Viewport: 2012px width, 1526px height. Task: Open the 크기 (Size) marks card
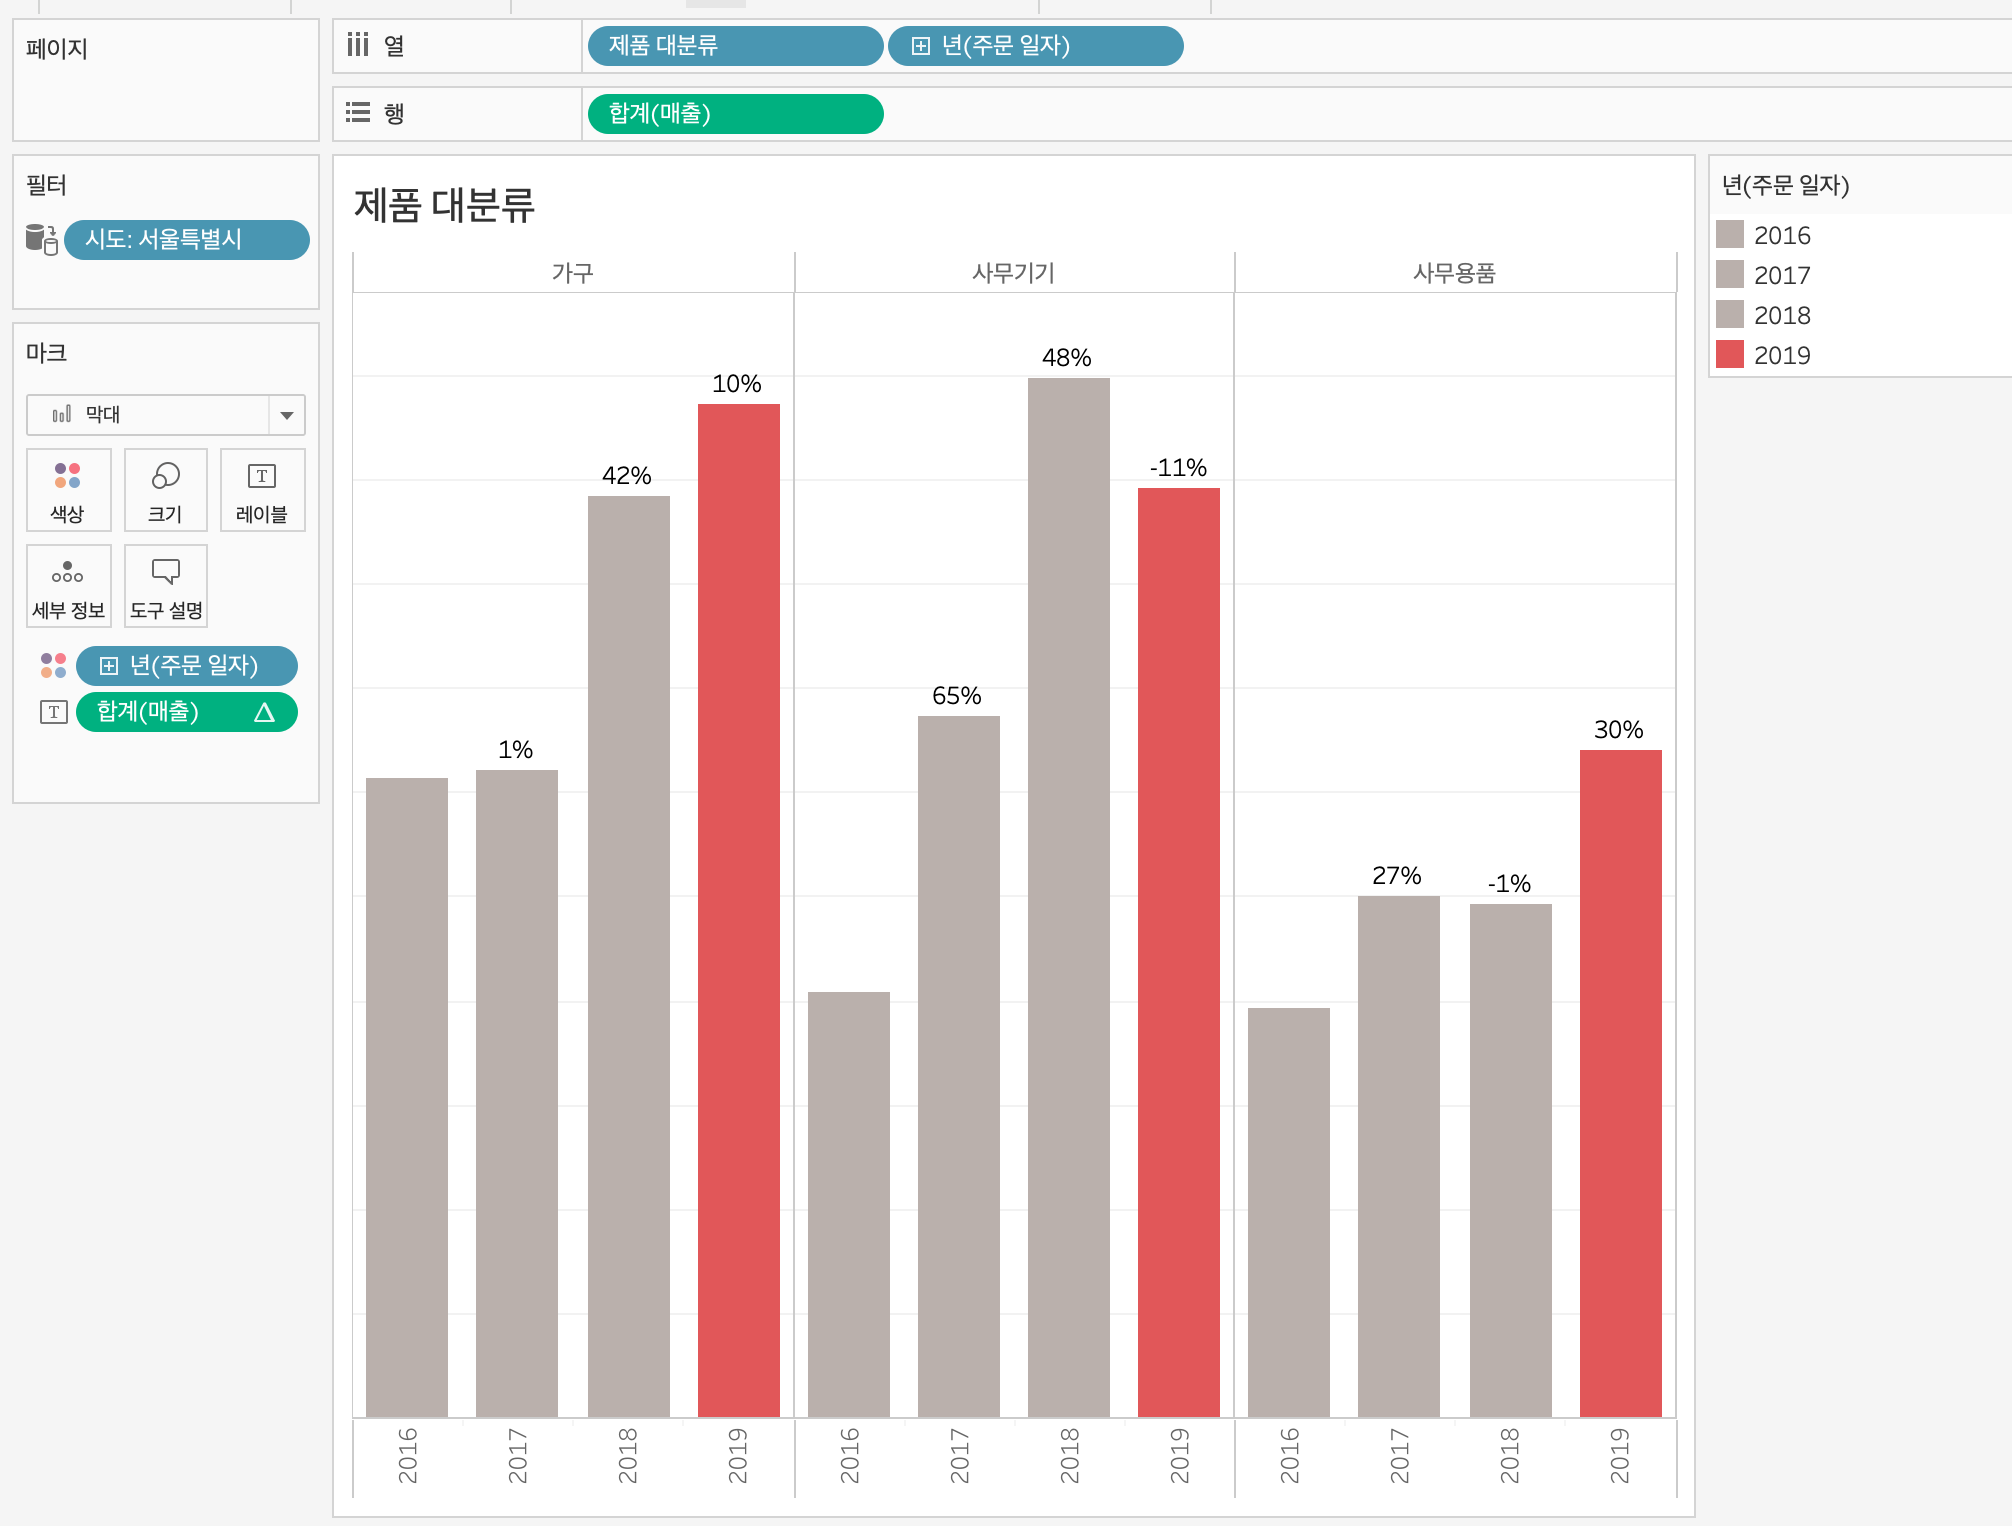165,489
